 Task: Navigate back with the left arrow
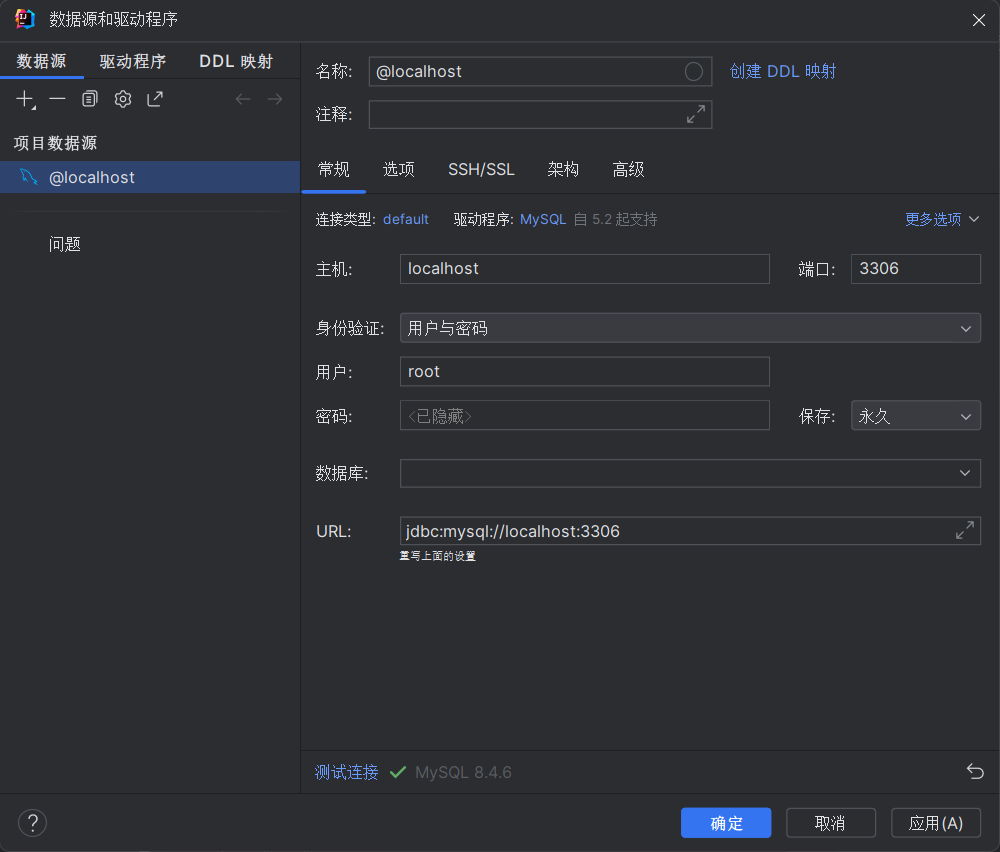point(243,99)
